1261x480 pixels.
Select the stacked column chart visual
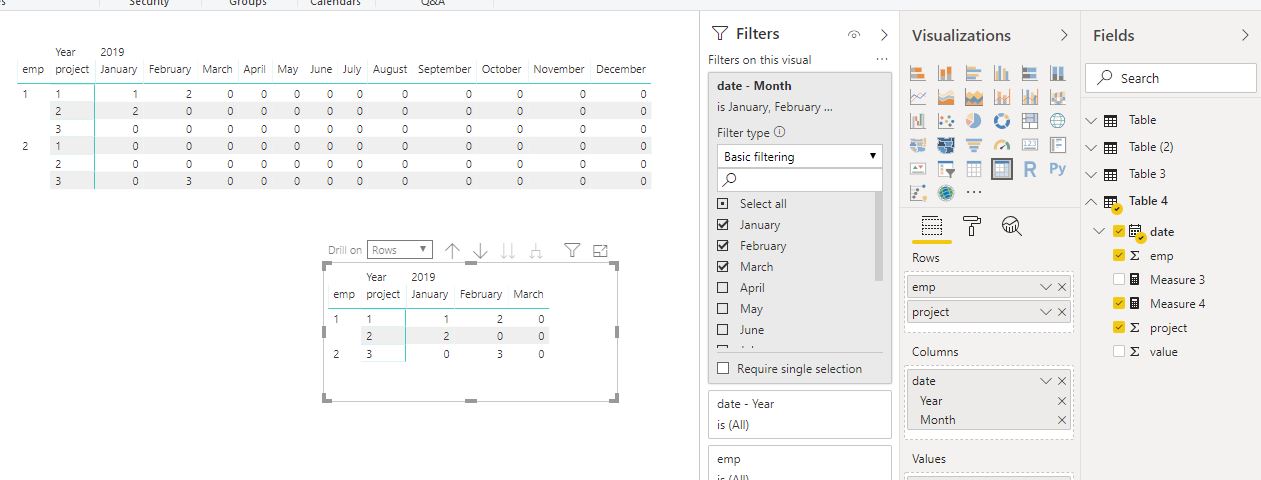(x=946, y=73)
